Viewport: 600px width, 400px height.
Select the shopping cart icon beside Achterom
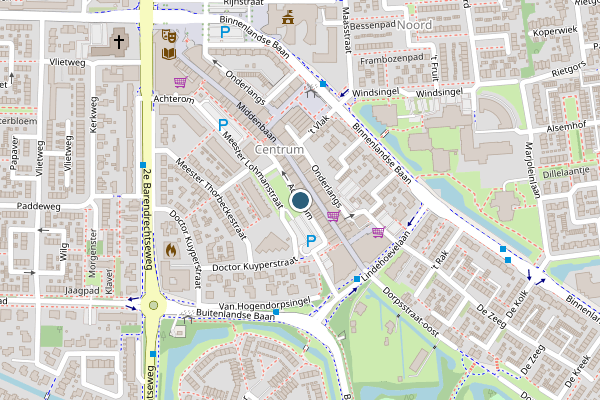click(x=180, y=82)
